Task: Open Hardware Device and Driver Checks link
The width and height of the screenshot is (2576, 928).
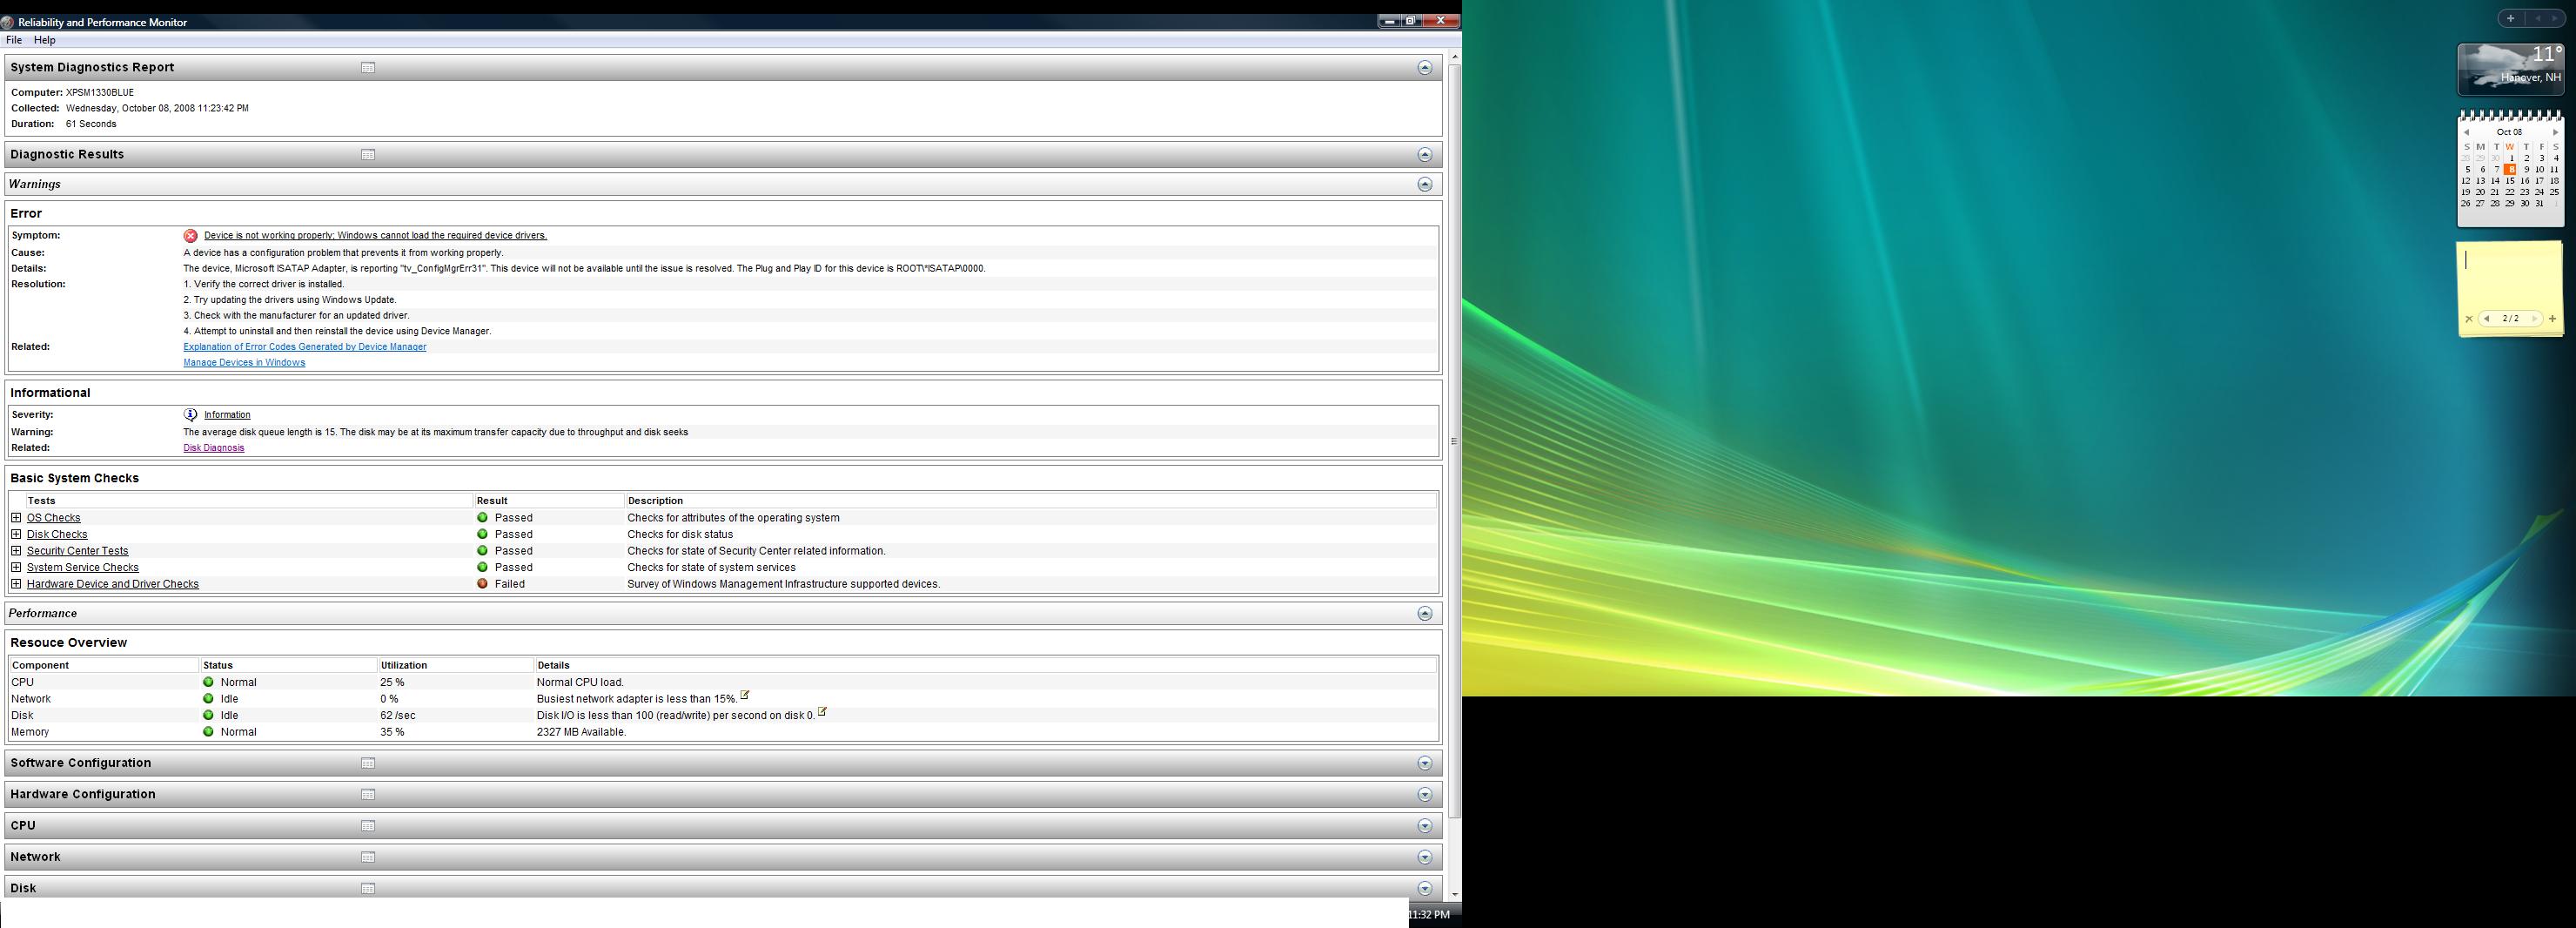Action: 113,584
